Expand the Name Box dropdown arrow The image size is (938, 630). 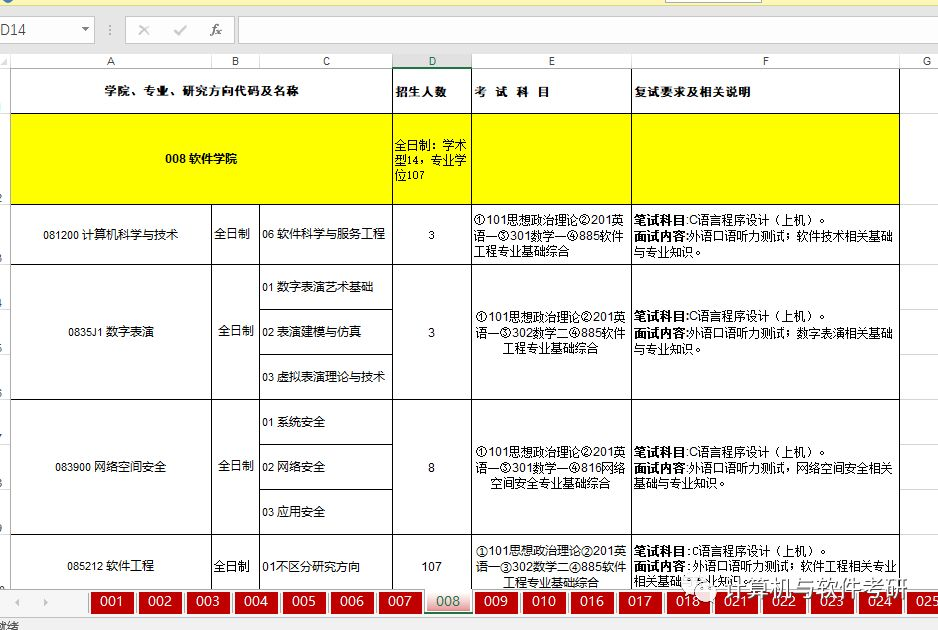[86, 29]
